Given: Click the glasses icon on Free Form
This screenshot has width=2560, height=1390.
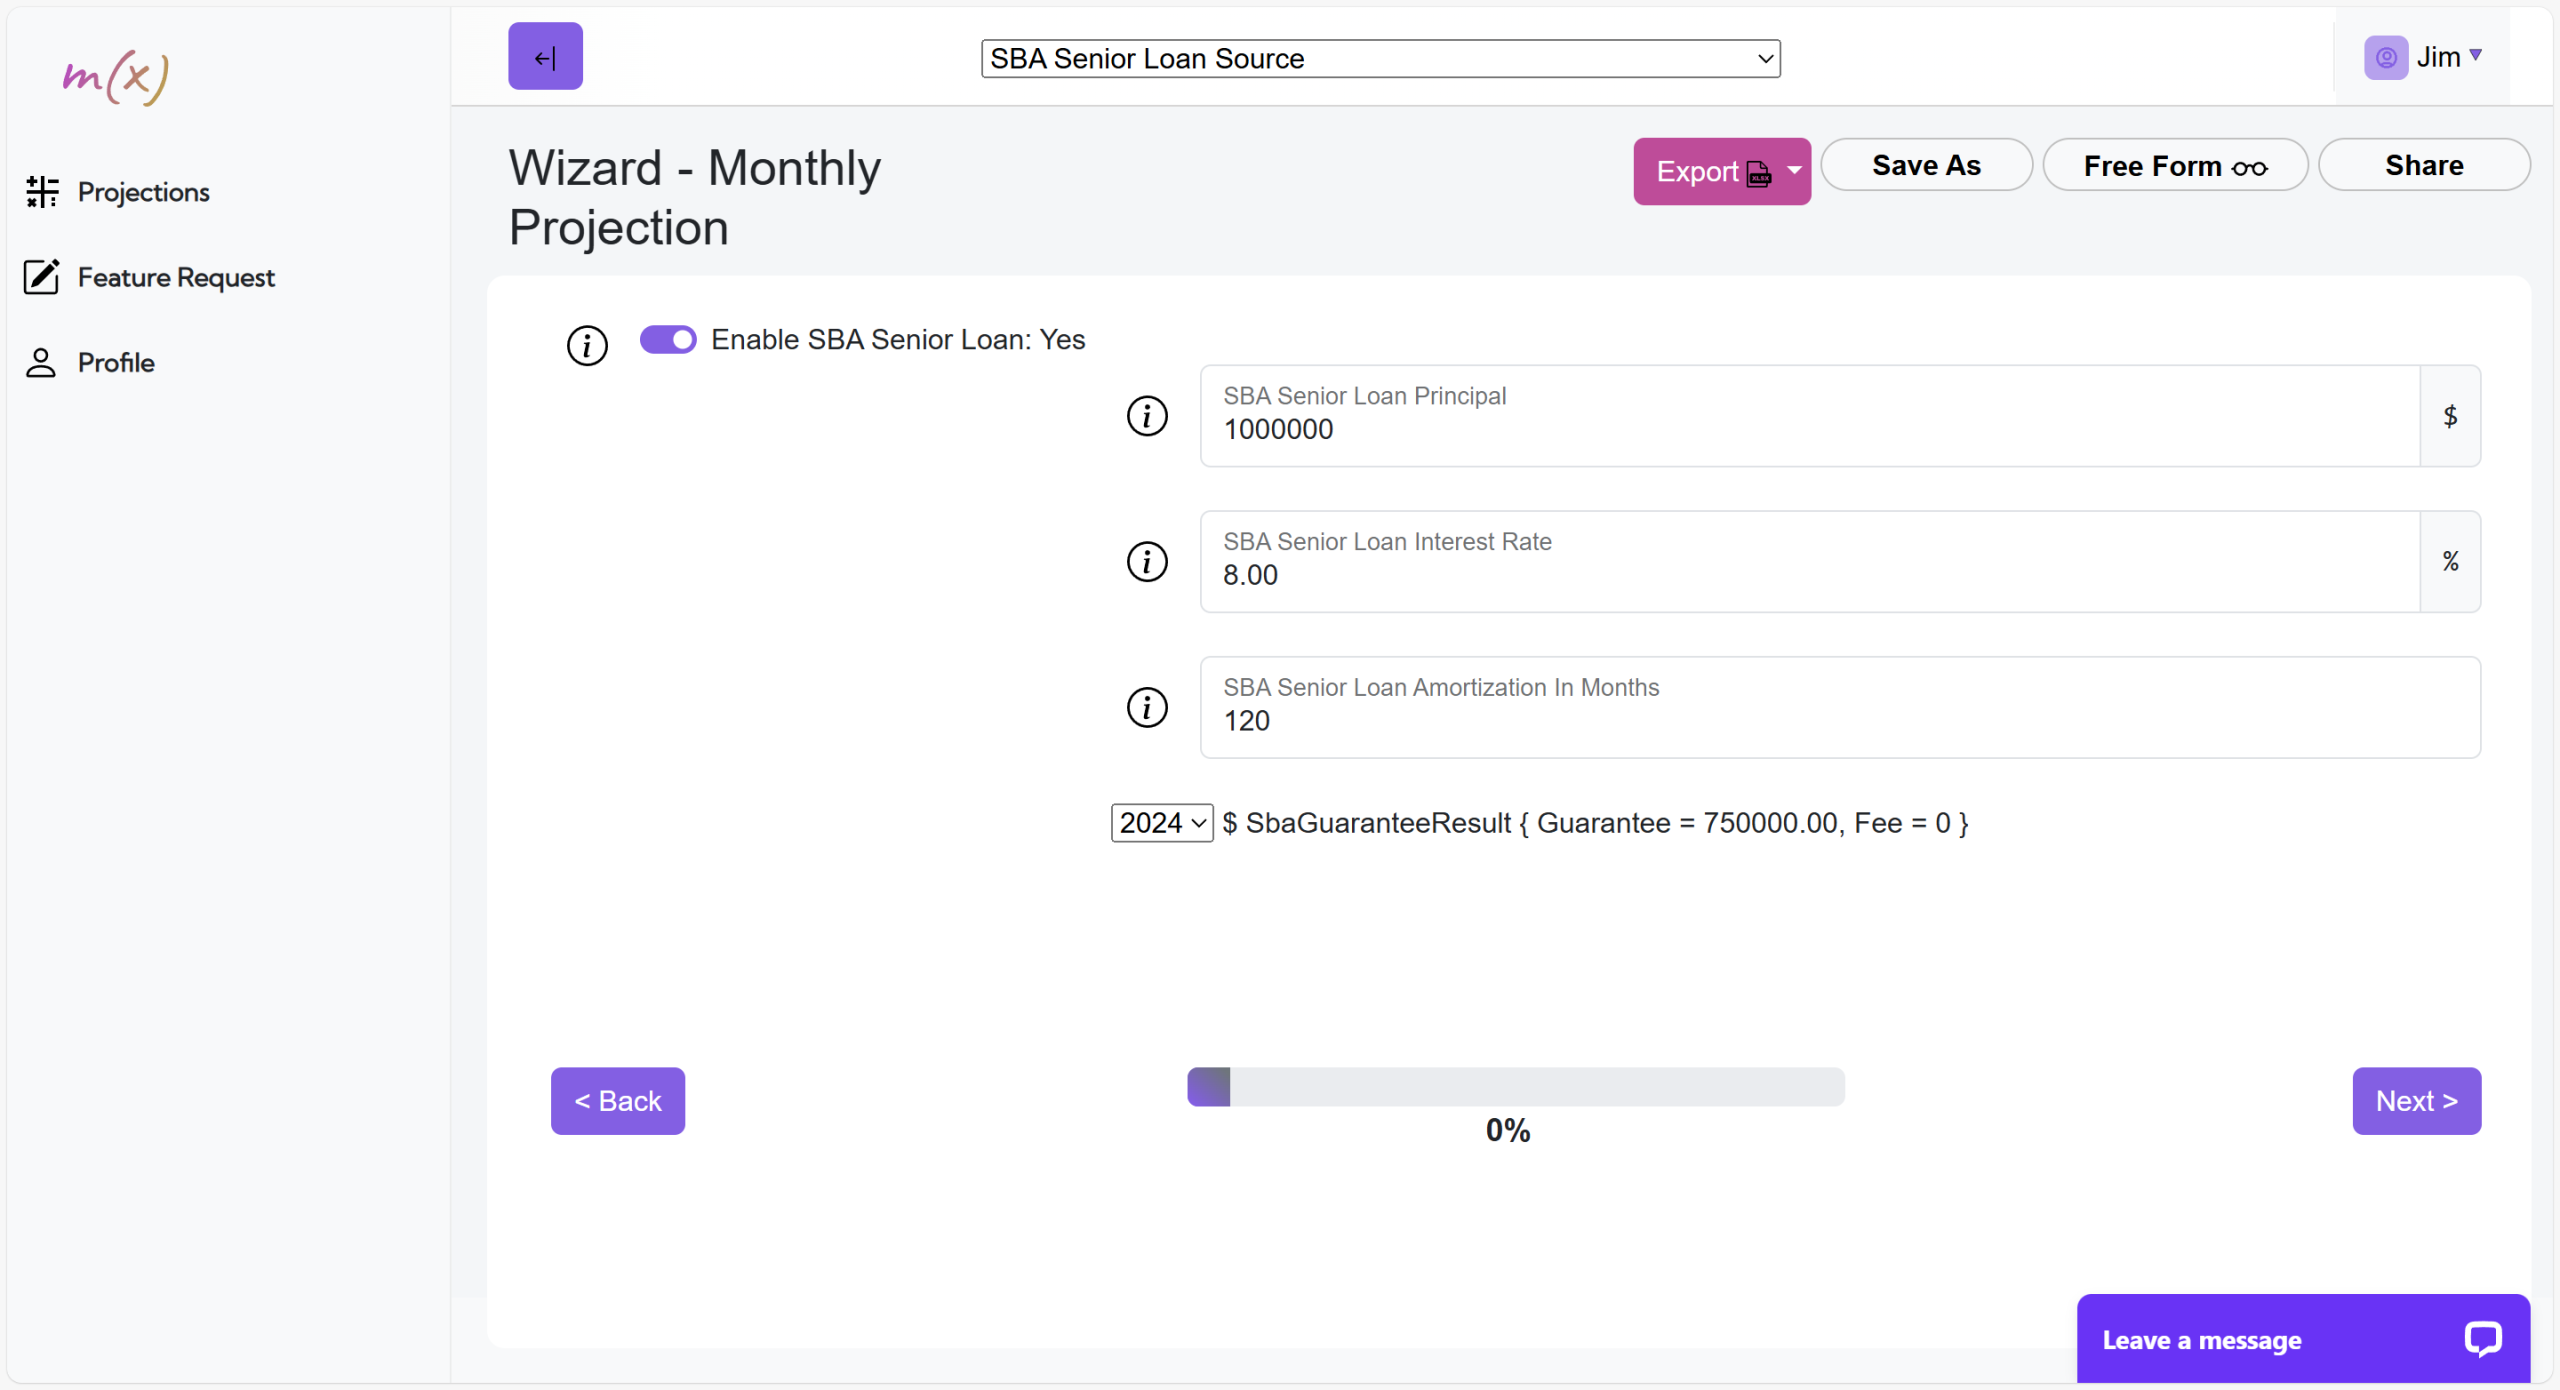Looking at the screenshot, I should click(2250, 168).
